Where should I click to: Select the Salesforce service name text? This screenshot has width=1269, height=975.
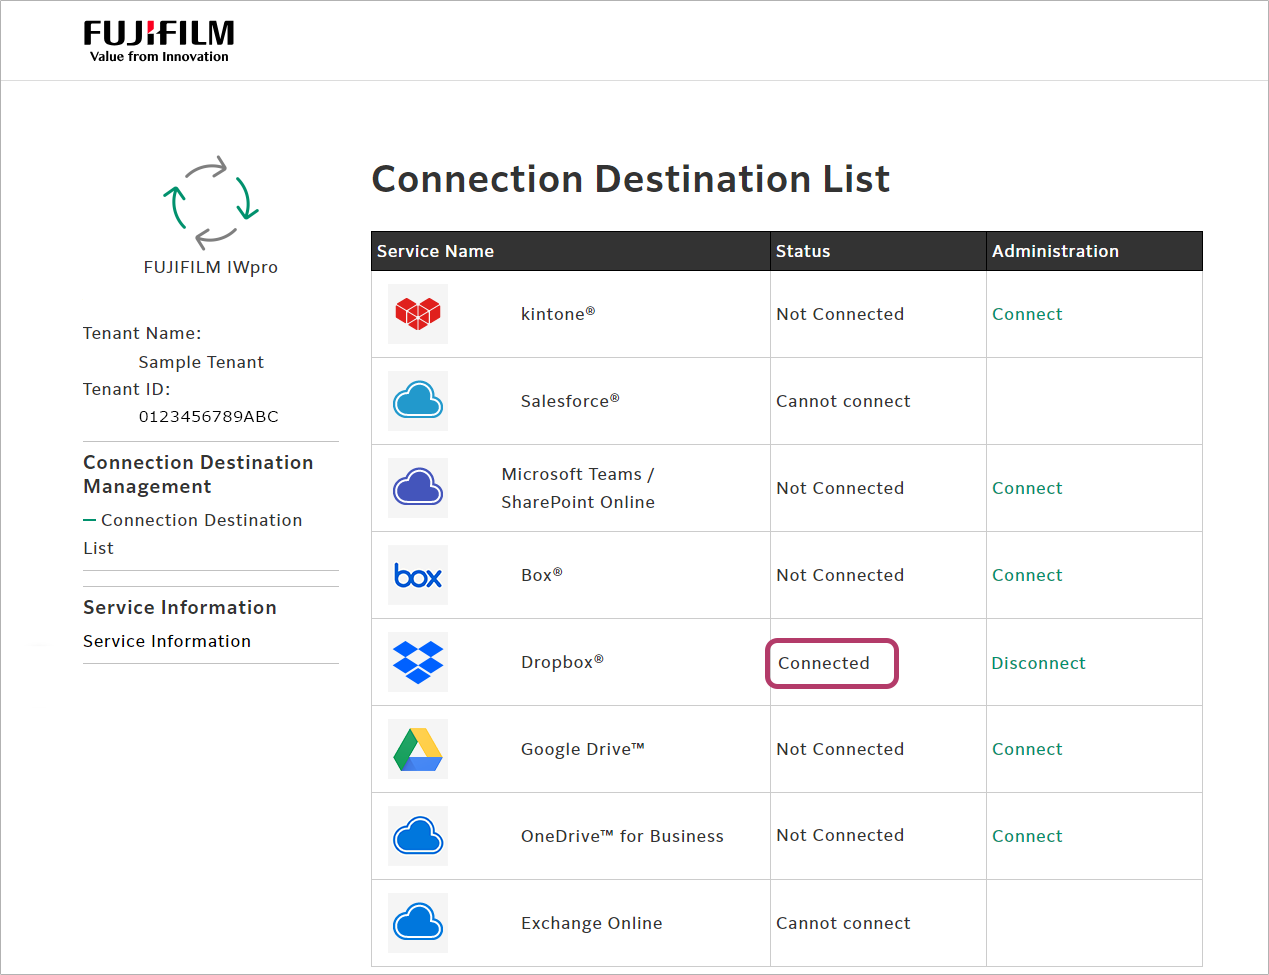pos(570,401)
